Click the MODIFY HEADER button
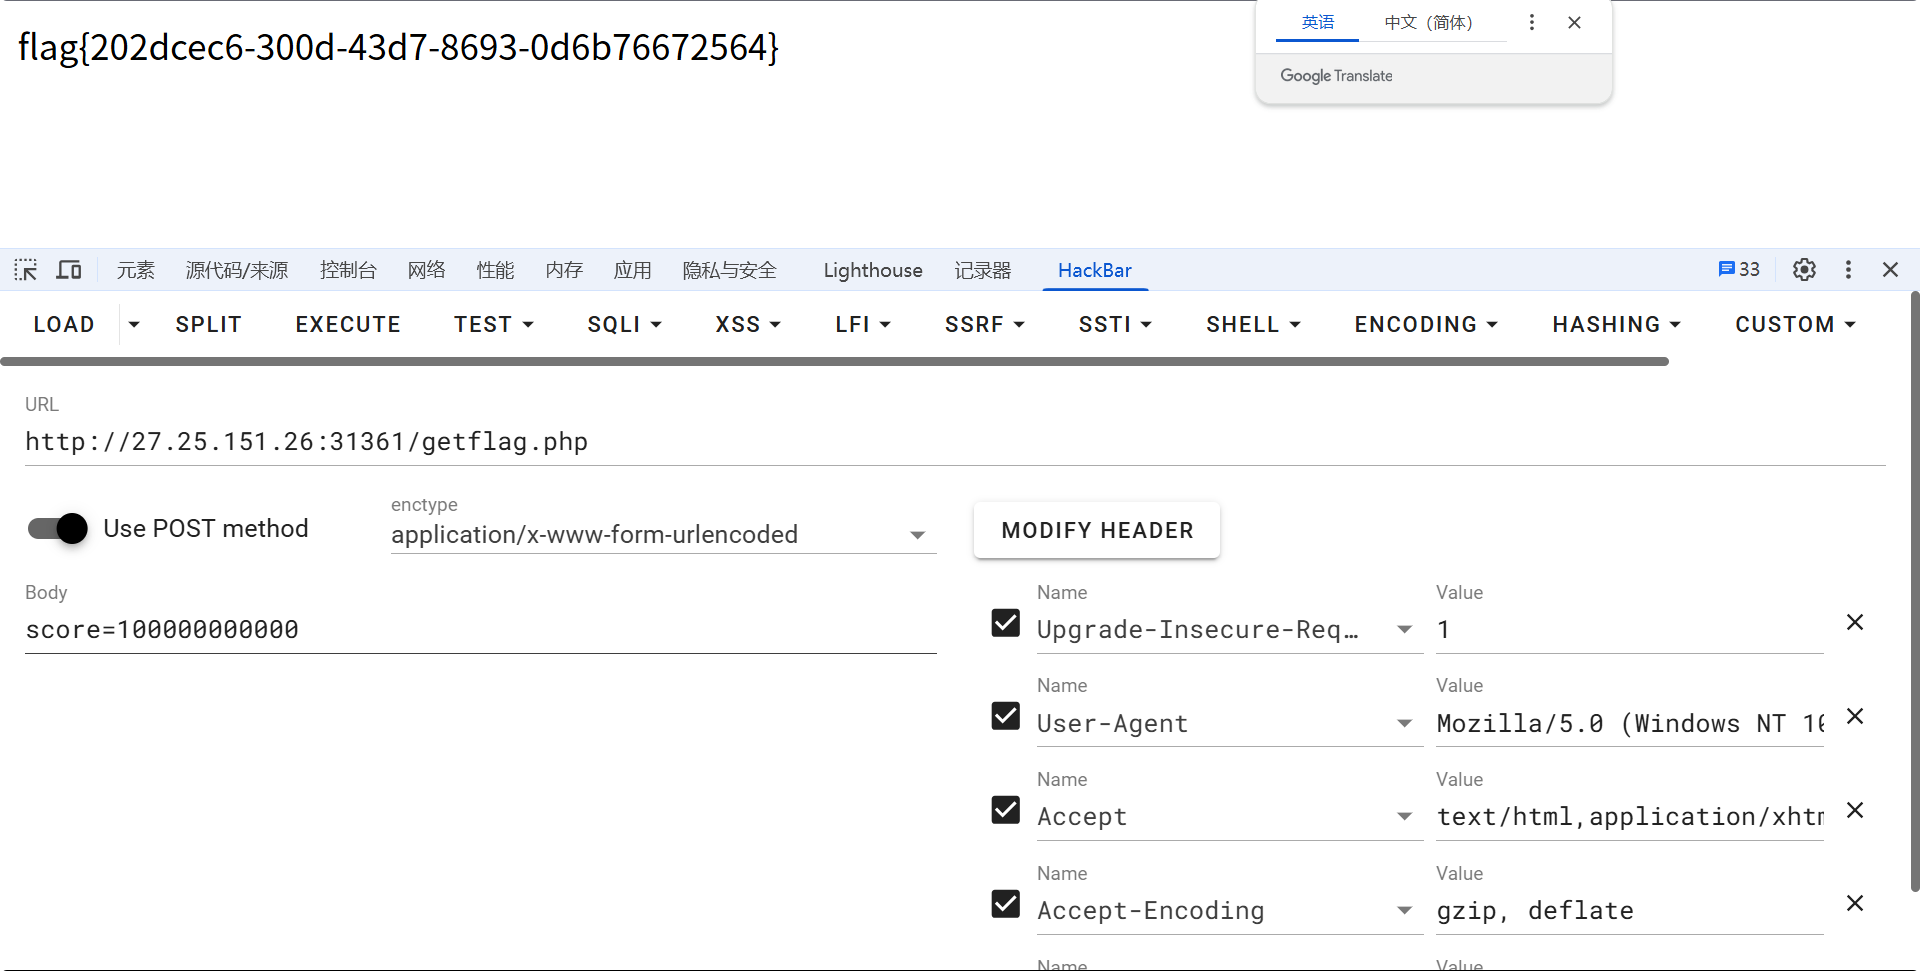The width and height of the screenshot is (1920, 971). pos(1097,530)
